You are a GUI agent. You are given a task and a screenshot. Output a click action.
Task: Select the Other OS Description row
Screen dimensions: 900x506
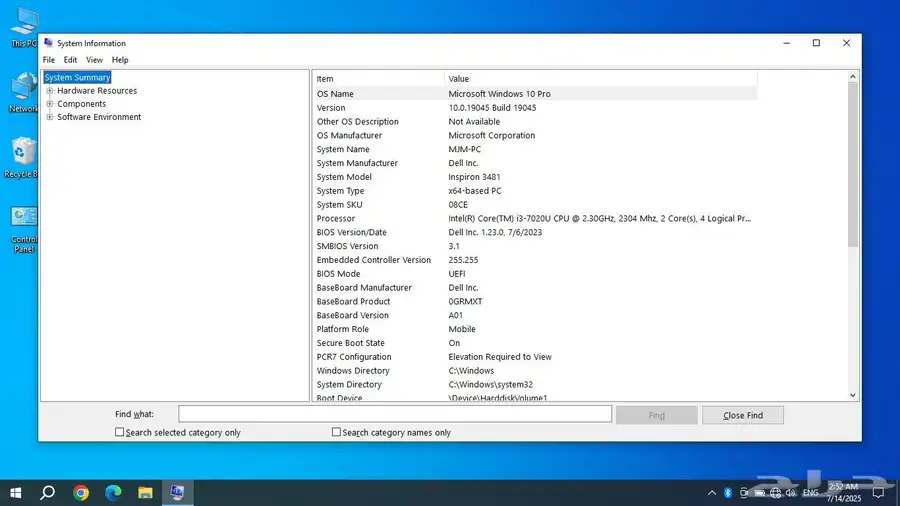[535, 122]
